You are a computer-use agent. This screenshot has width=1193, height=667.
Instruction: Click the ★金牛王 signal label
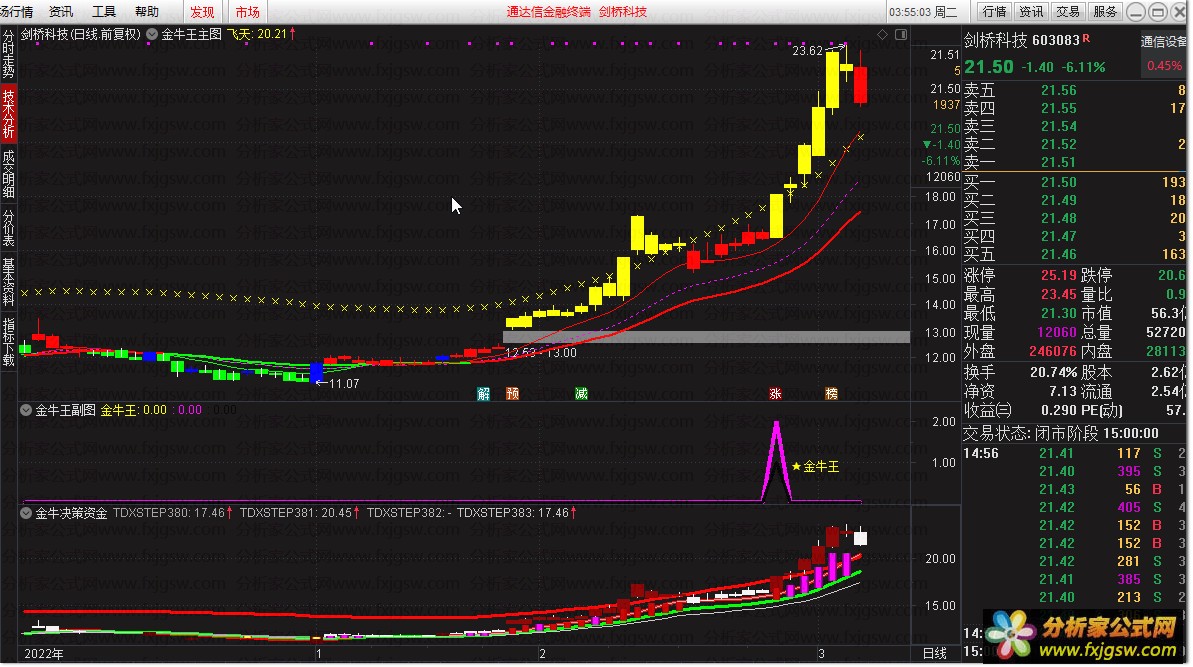pyautogui.click(x=815, y=466)
